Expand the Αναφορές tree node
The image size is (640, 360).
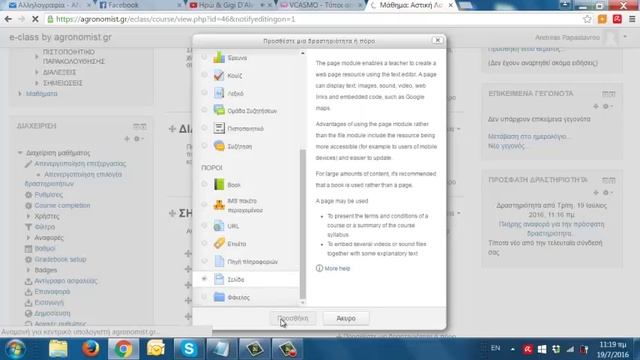click(x=28, y=237)
